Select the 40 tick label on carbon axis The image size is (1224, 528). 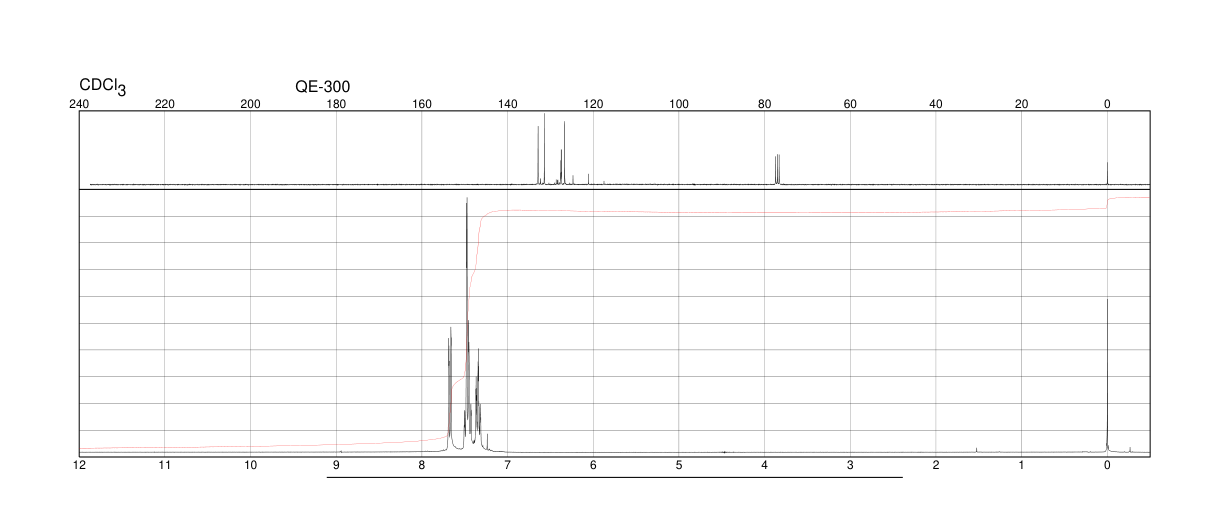coord(936,104)
